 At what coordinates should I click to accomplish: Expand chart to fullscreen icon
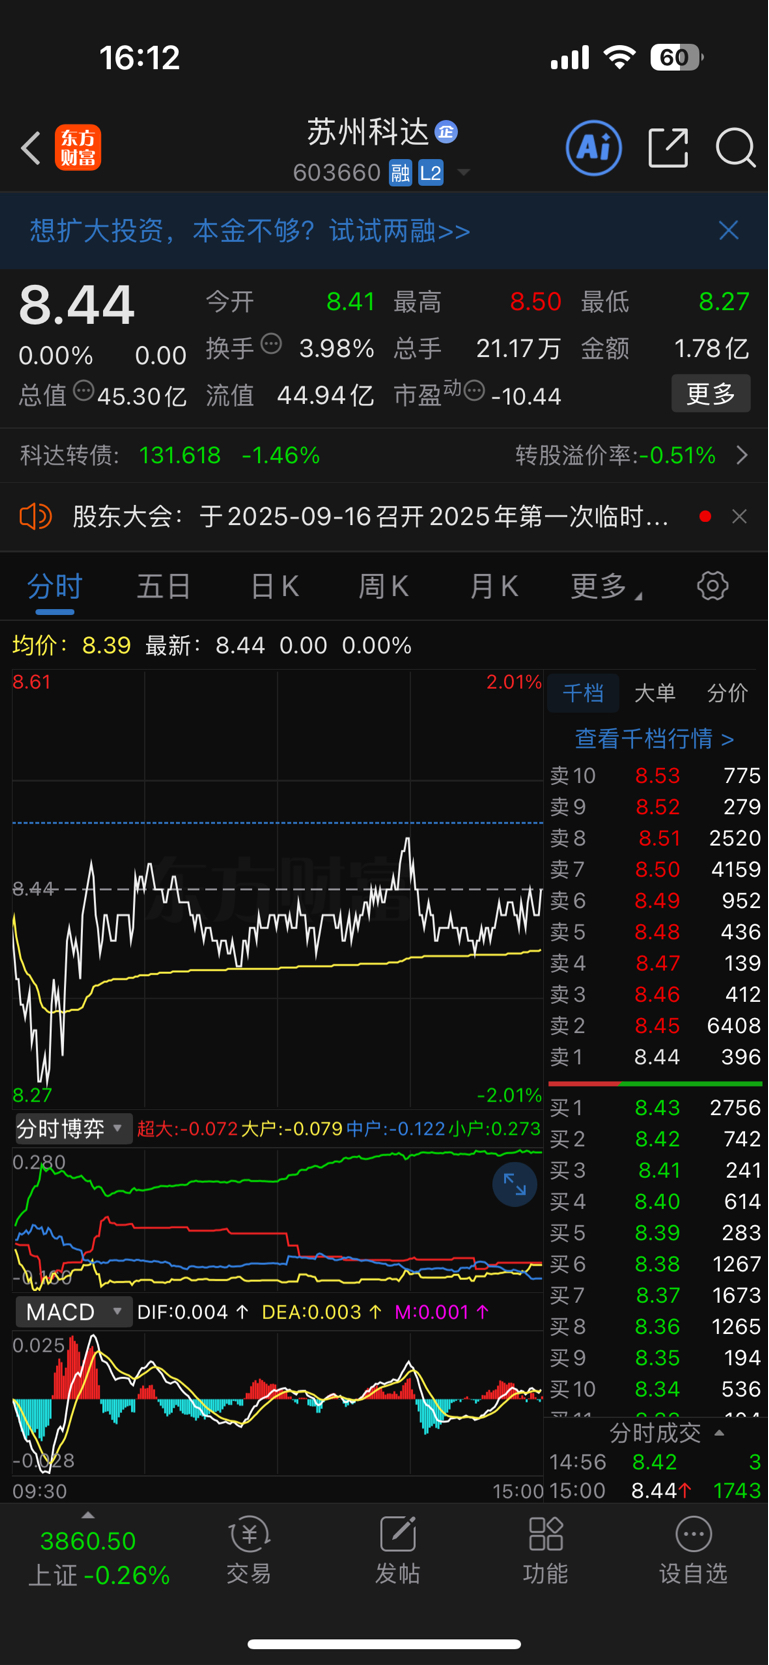coord(515,1185)
